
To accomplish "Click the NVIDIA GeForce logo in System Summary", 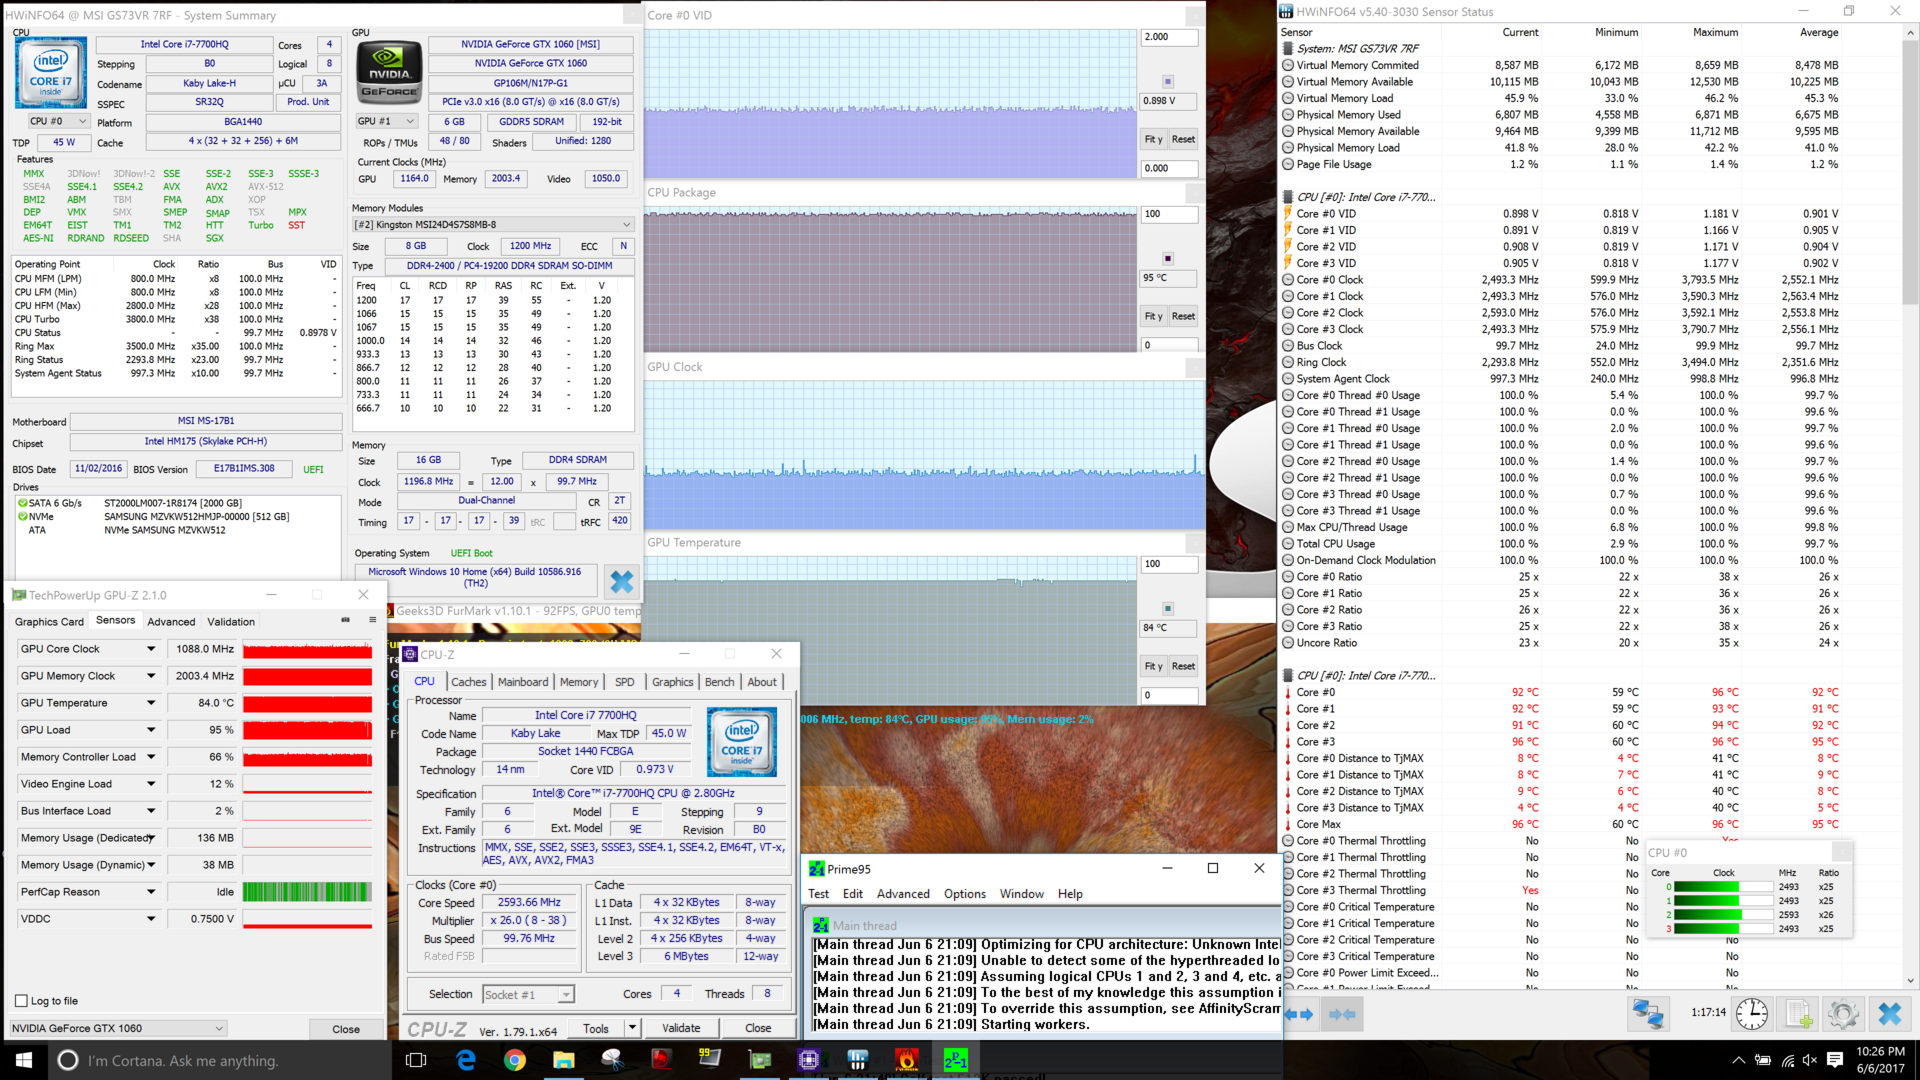I will [389, 70].
